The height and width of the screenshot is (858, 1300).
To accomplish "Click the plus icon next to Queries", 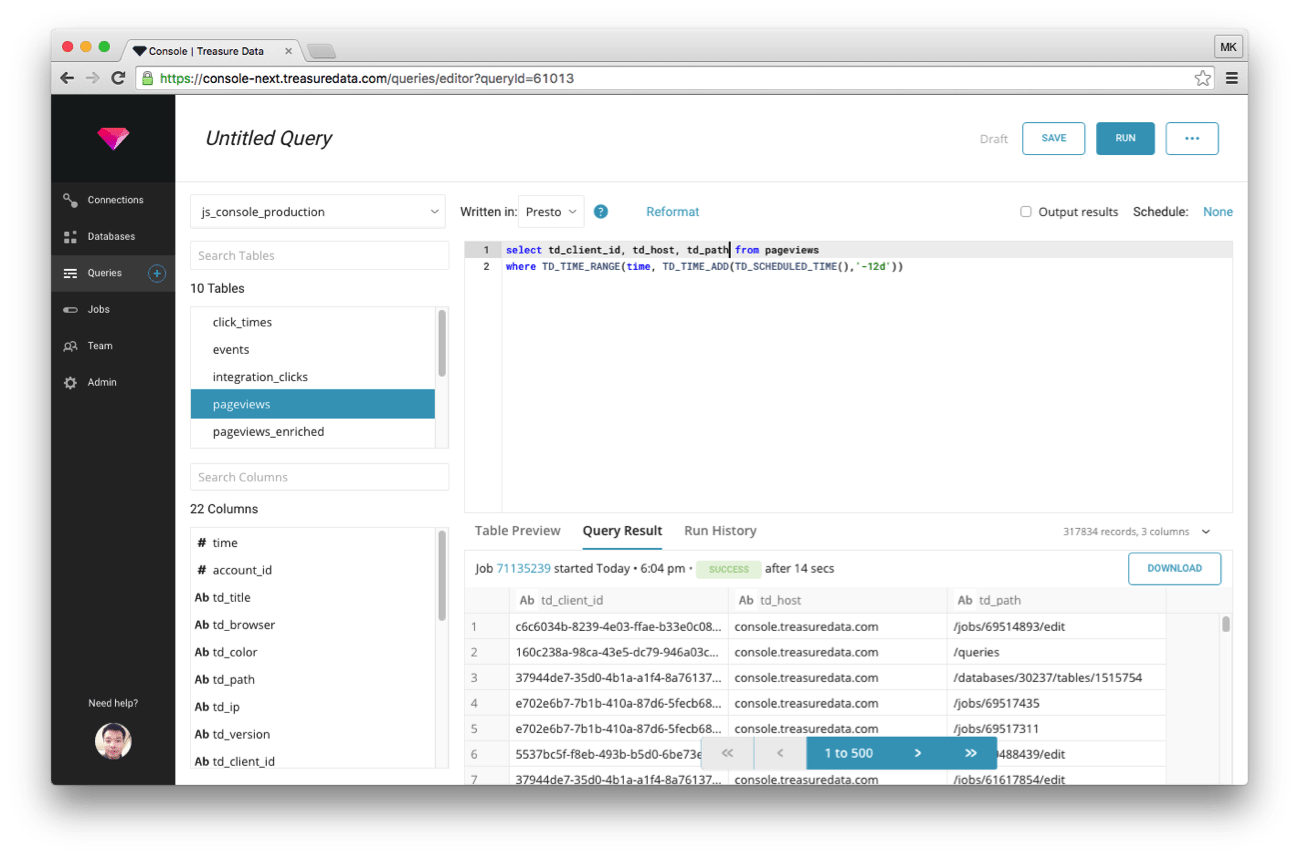I will [157, 273].
